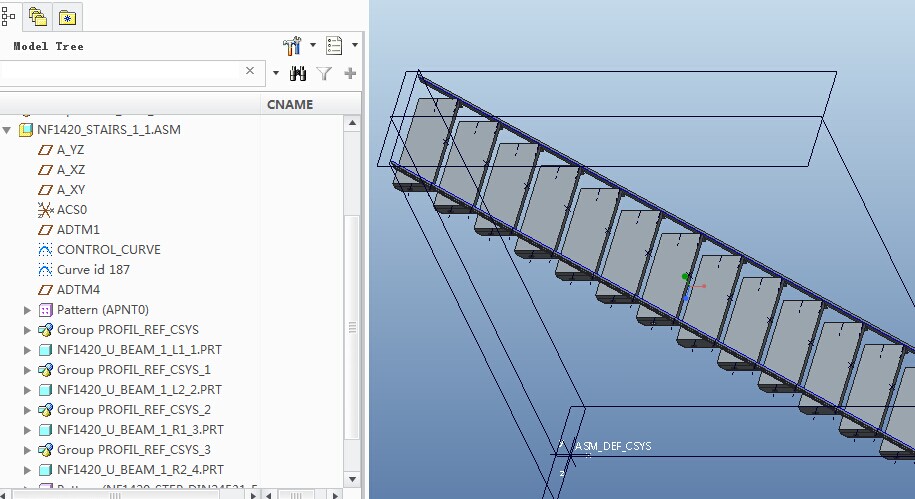The height and width of the screenshot is (499, 915).
Task: Select NF1420_STAIRS_1_1.ASM assembly icon
Action: (x=26, y=130)
